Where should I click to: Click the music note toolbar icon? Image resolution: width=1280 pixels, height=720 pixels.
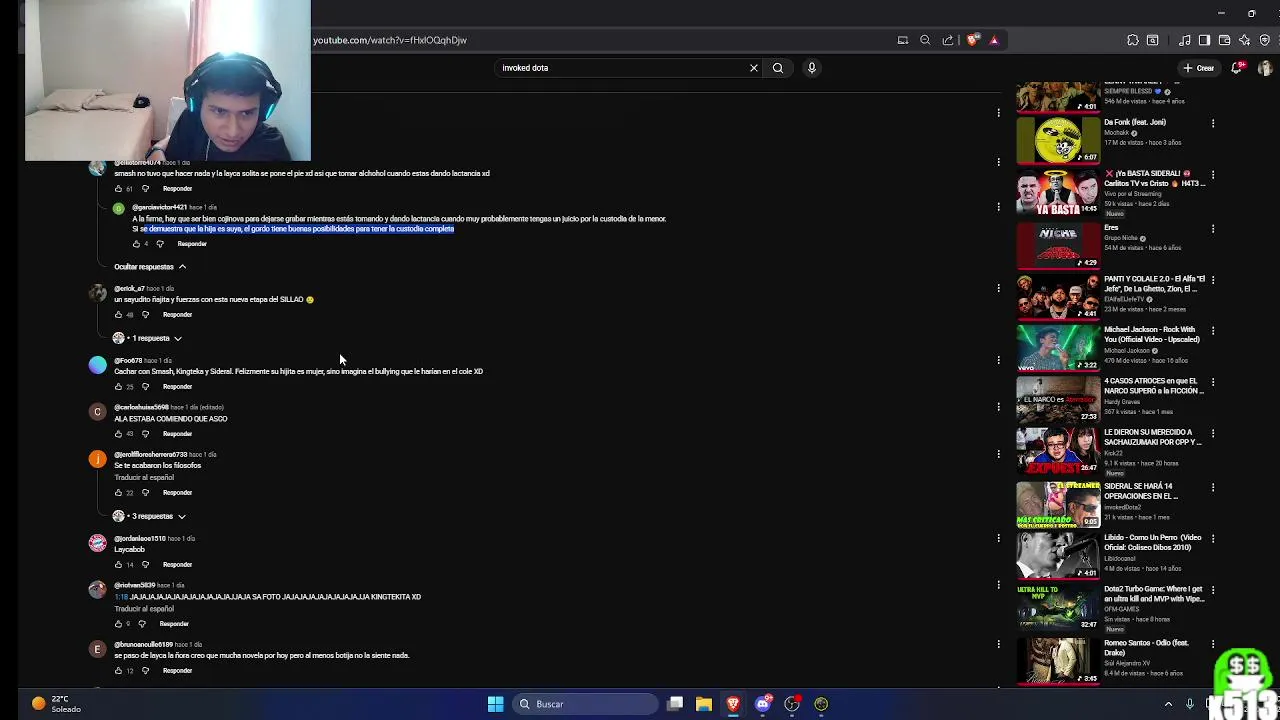point(1185,40)
